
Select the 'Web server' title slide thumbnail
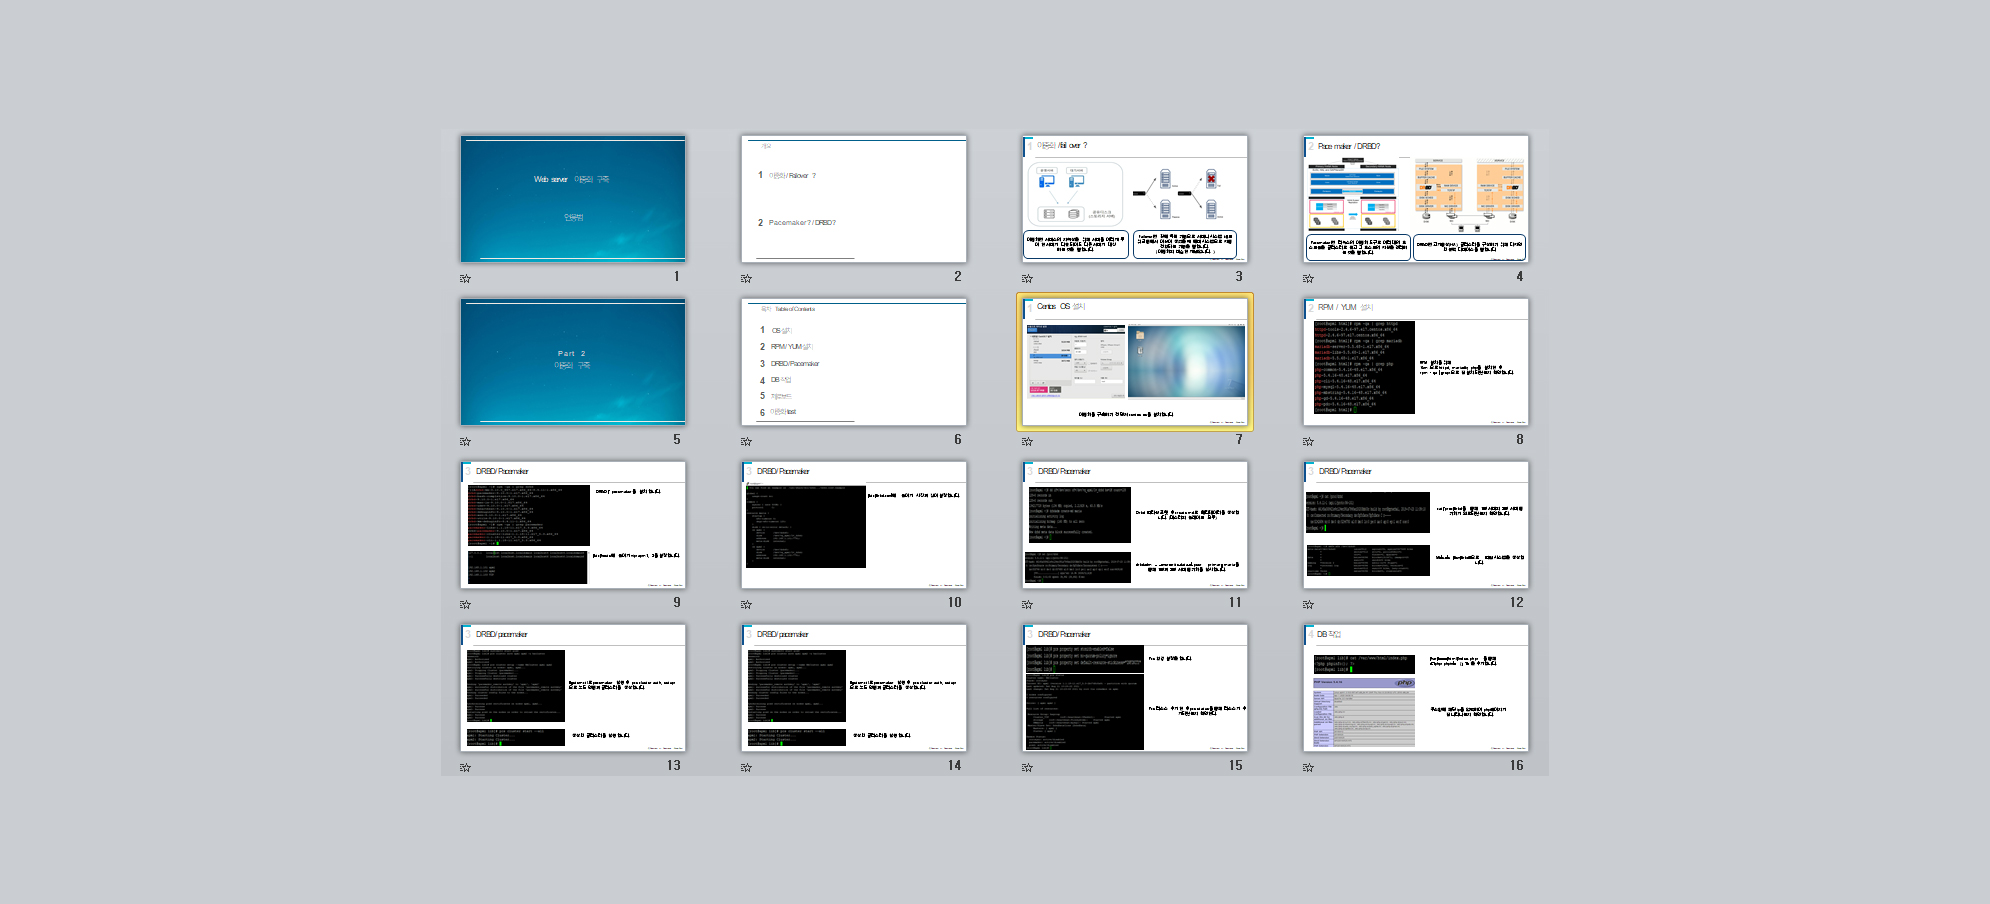coord(573,199)
